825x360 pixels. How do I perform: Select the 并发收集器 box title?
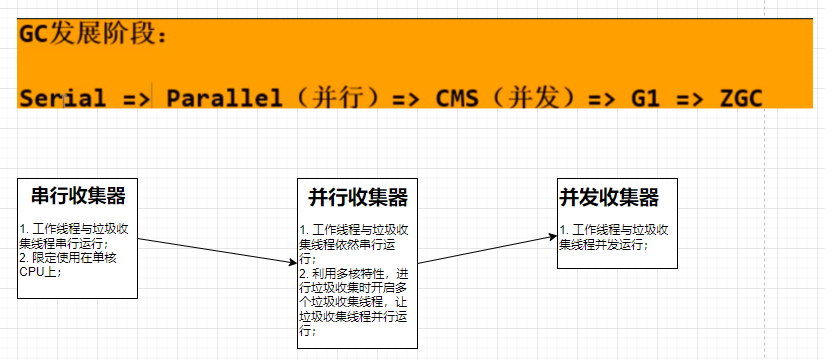point(609,197)
